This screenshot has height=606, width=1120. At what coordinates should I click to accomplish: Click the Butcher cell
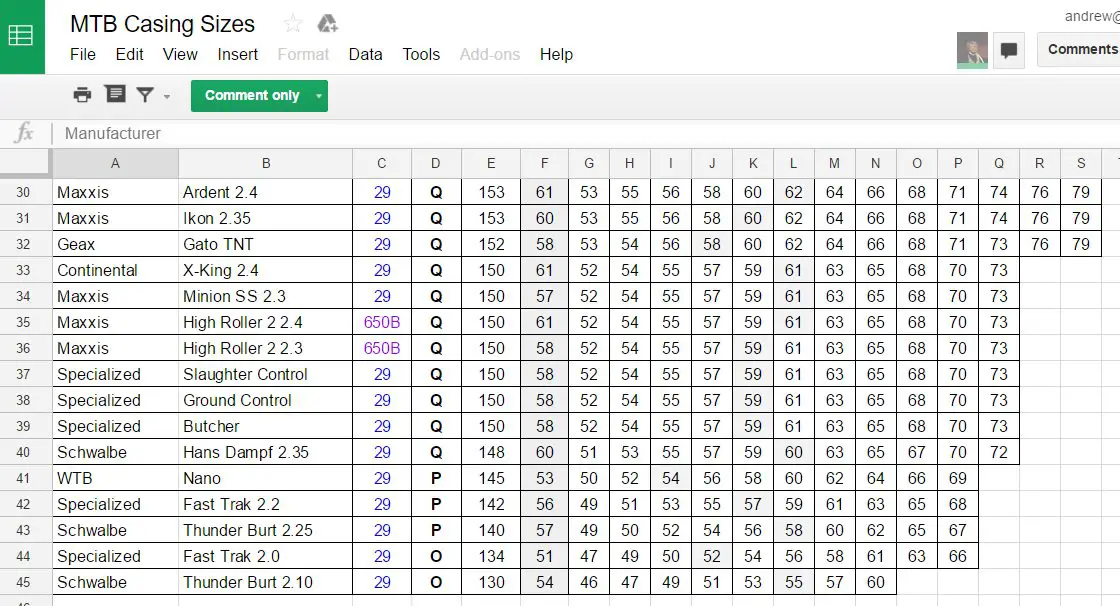tap(266, 427)
